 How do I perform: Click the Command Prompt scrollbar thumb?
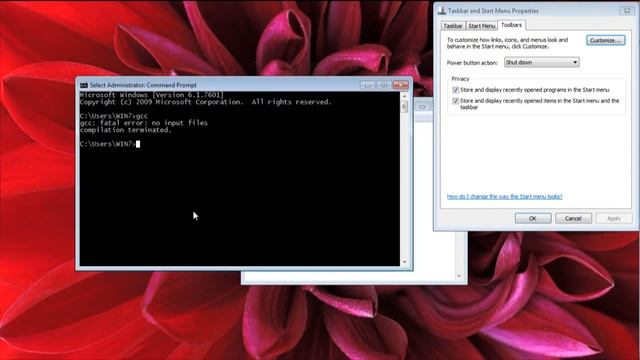pyautogui.click(x=404, y=107)
